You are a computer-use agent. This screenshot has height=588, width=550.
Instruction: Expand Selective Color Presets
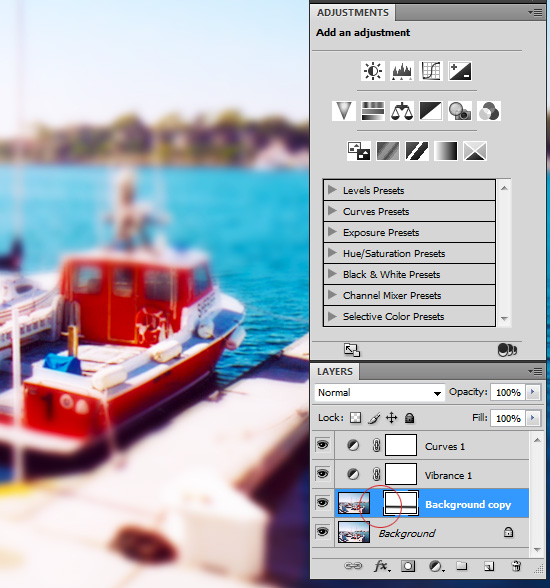pos(331,316)
